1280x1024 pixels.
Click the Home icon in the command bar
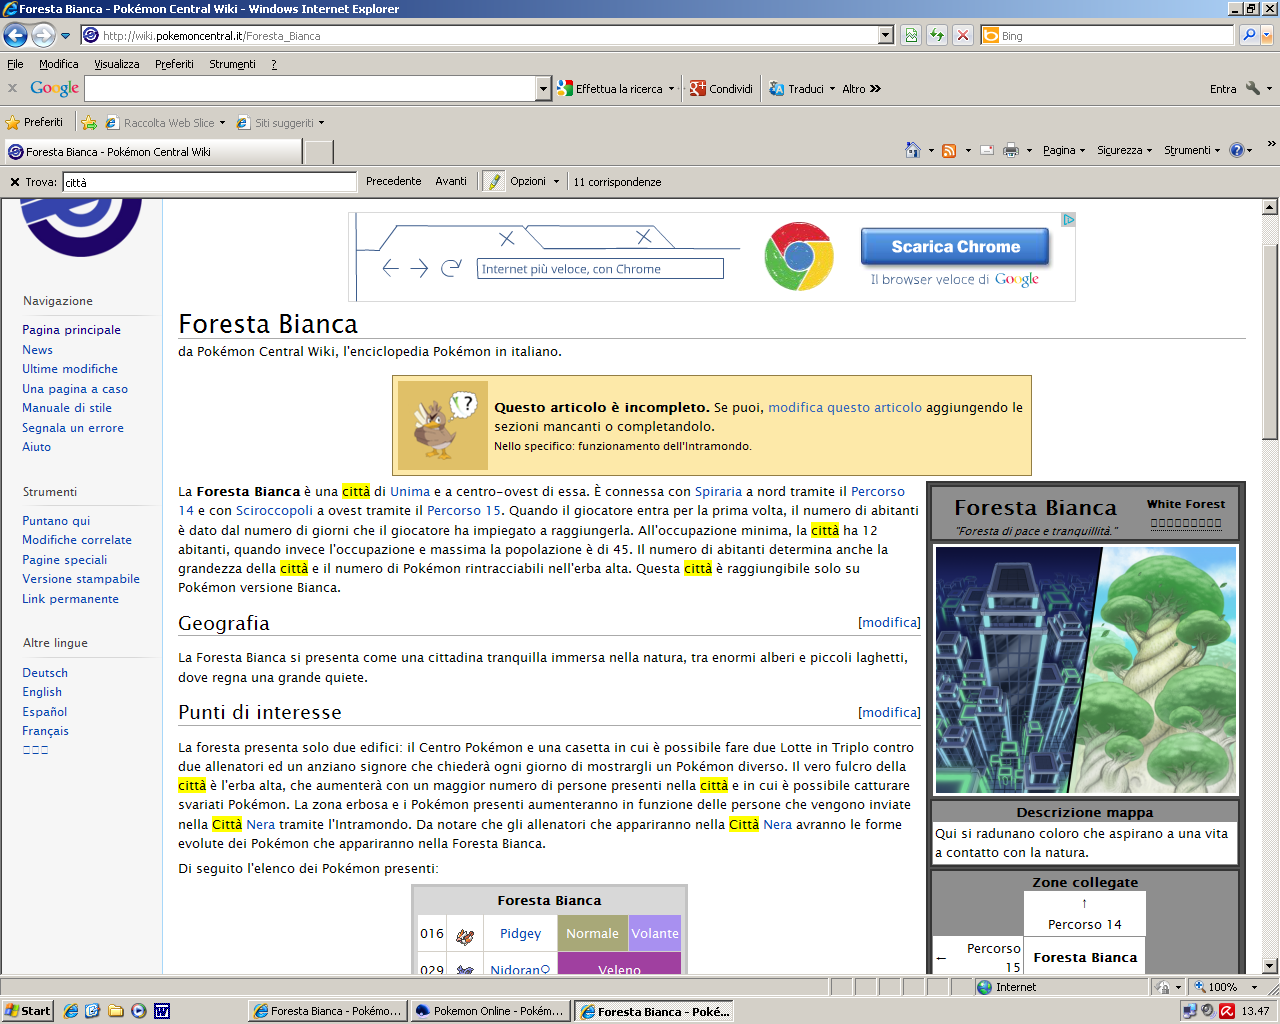[912, 150]
